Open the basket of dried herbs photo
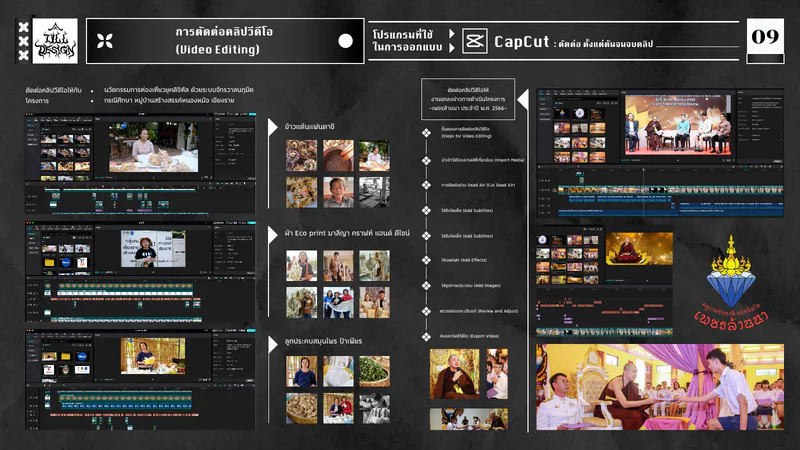 click(x=302, y=408)
